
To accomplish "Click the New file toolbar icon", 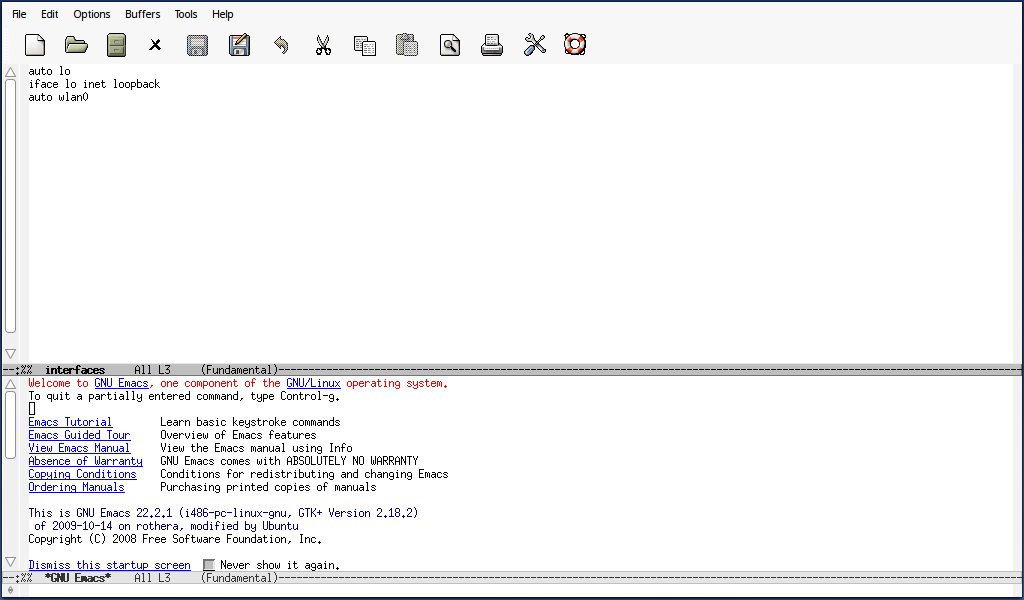I will coord(35,45).
